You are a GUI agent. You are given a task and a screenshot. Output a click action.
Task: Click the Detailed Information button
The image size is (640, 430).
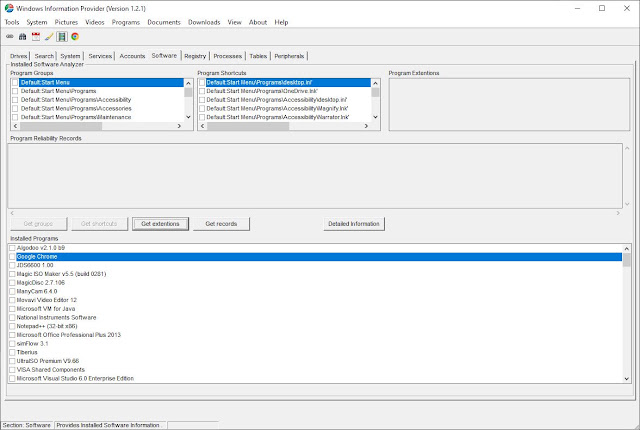(x=354, y=224)
